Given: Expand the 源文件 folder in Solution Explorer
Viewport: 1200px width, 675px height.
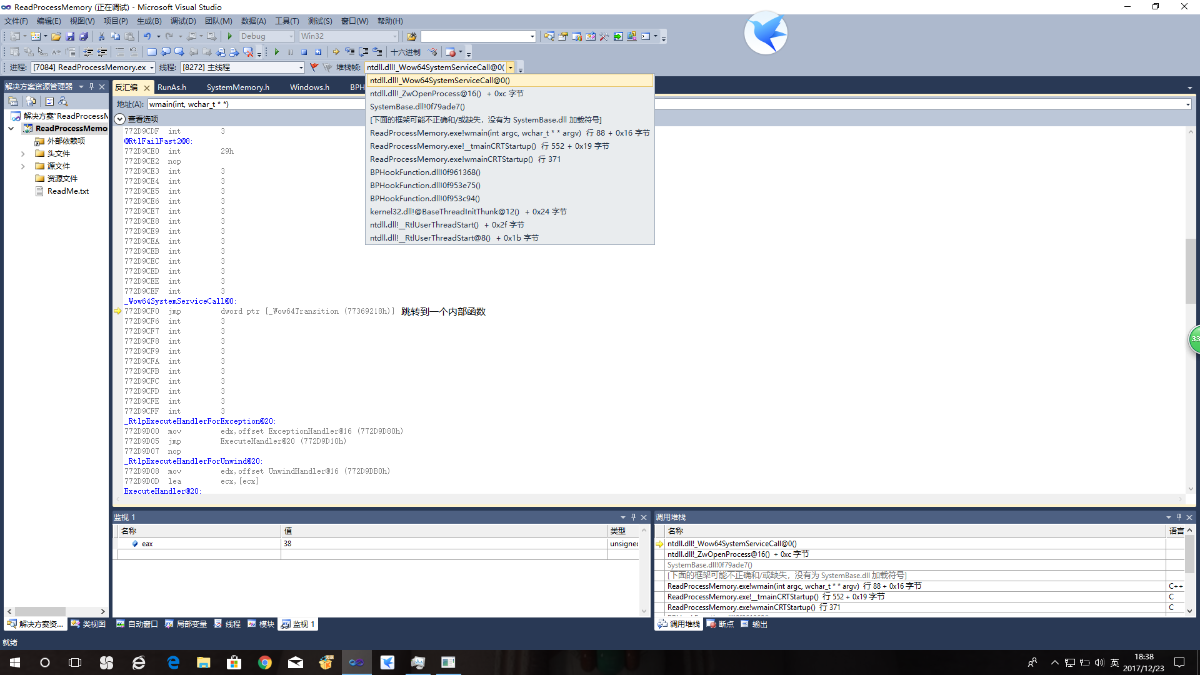Looking at the screenshot, I should pyautogui.click(x=23, y=166).
